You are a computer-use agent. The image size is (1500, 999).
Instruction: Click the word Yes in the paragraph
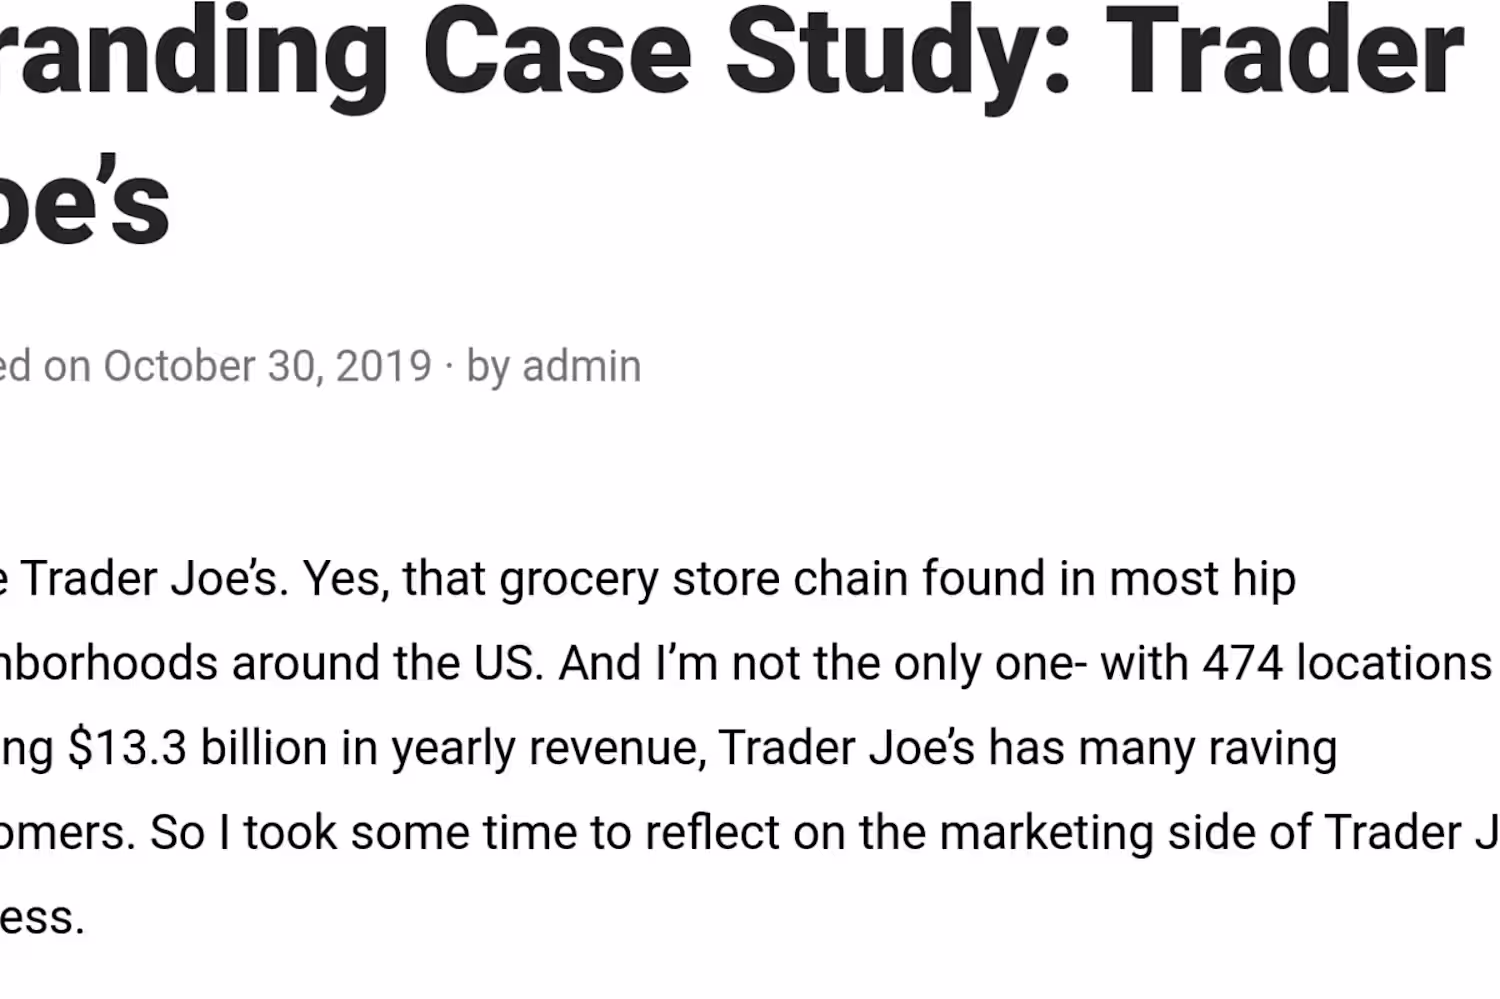(343, 579)
